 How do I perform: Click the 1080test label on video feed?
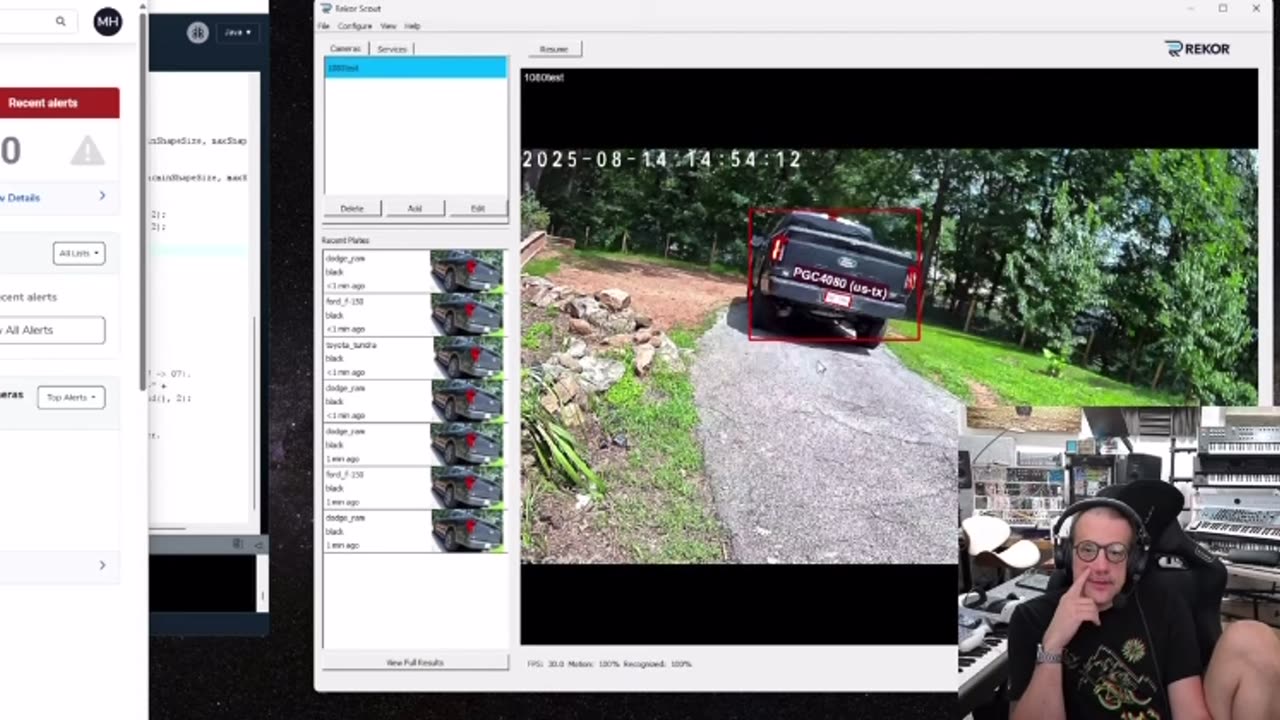(544, 77)
